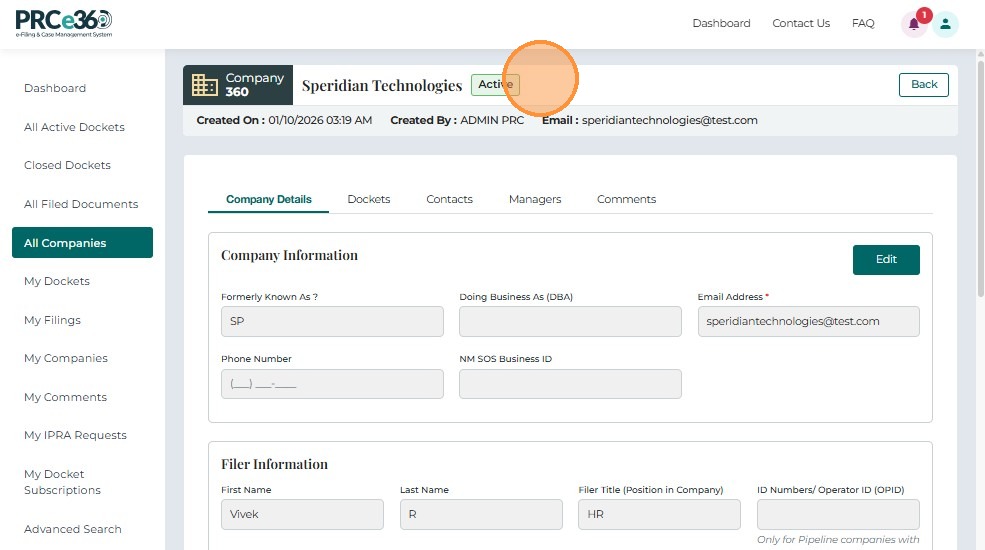Open the Dashboard link in the top navigation
Screen dimensions: 985x550
(x=721, y=23)
